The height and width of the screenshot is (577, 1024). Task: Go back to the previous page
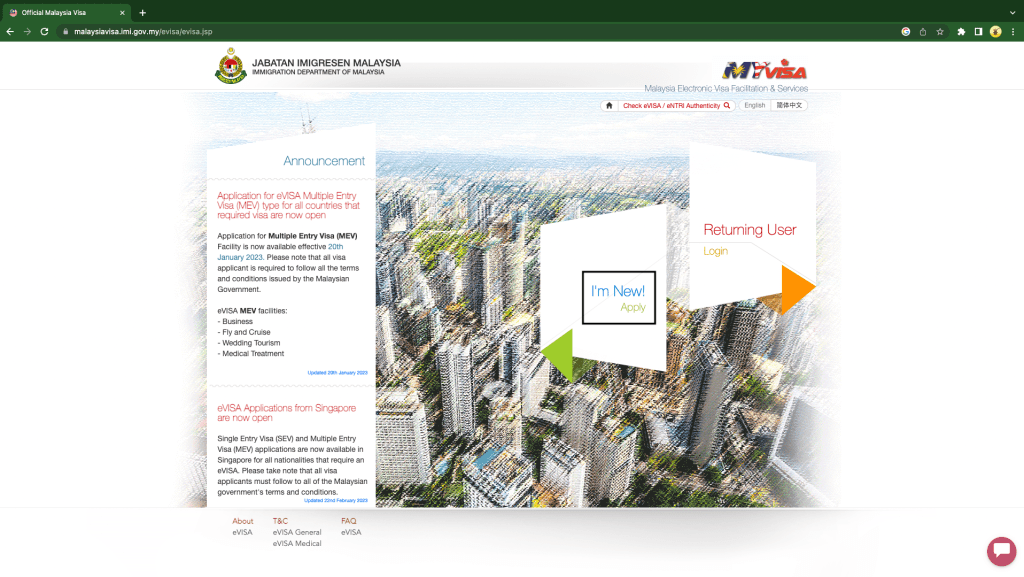[x=10, y=31]
